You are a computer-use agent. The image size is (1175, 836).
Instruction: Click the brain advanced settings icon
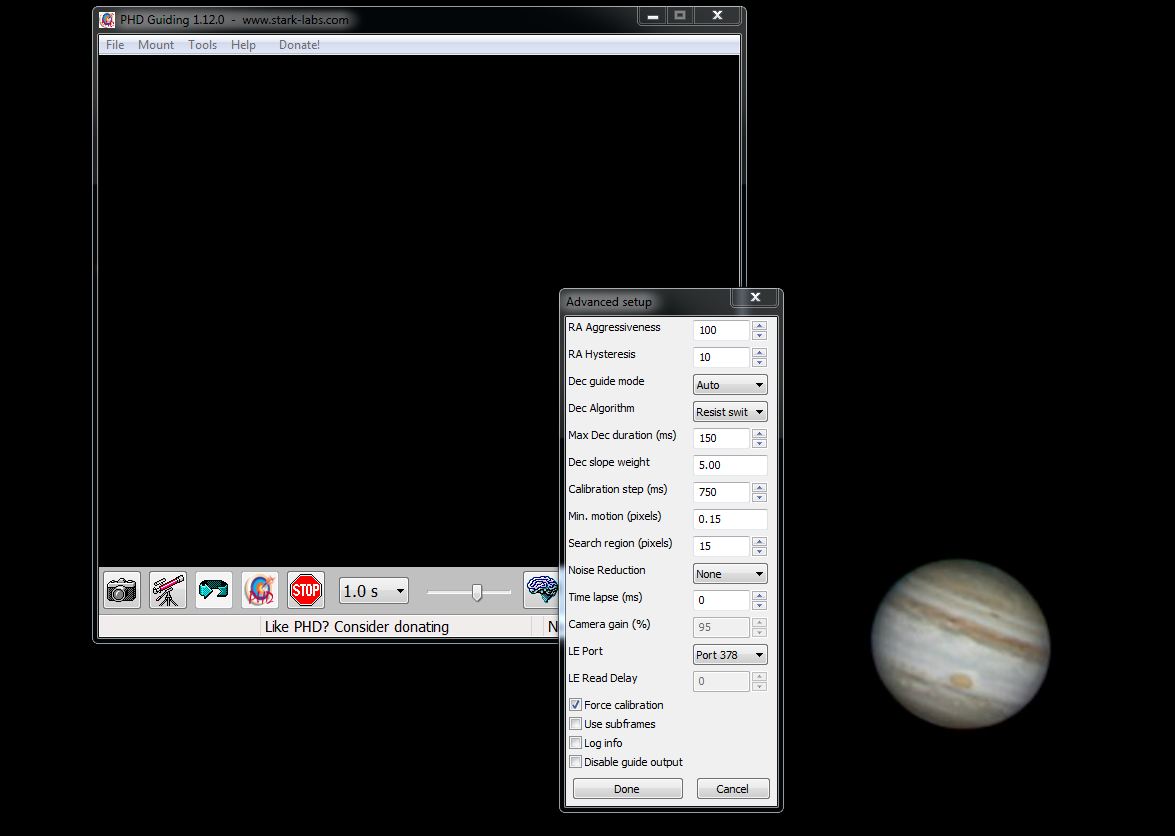click(541, 590)
